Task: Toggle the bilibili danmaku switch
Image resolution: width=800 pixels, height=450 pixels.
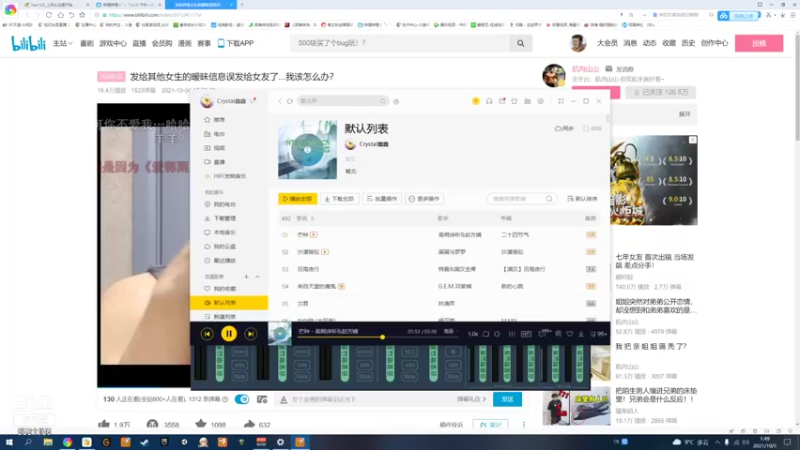Action: click(x=242, y=399)
